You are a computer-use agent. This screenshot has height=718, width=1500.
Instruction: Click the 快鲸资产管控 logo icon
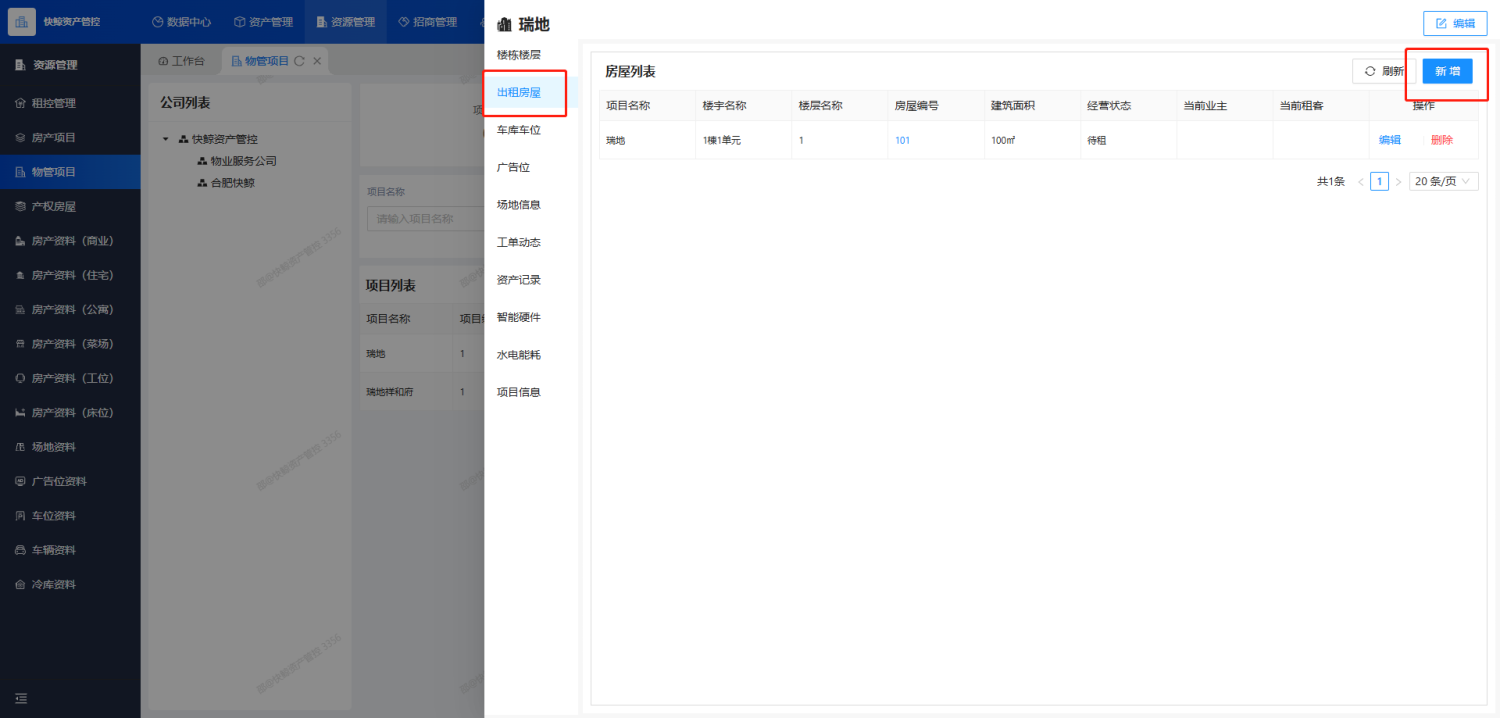click(22, 21)
